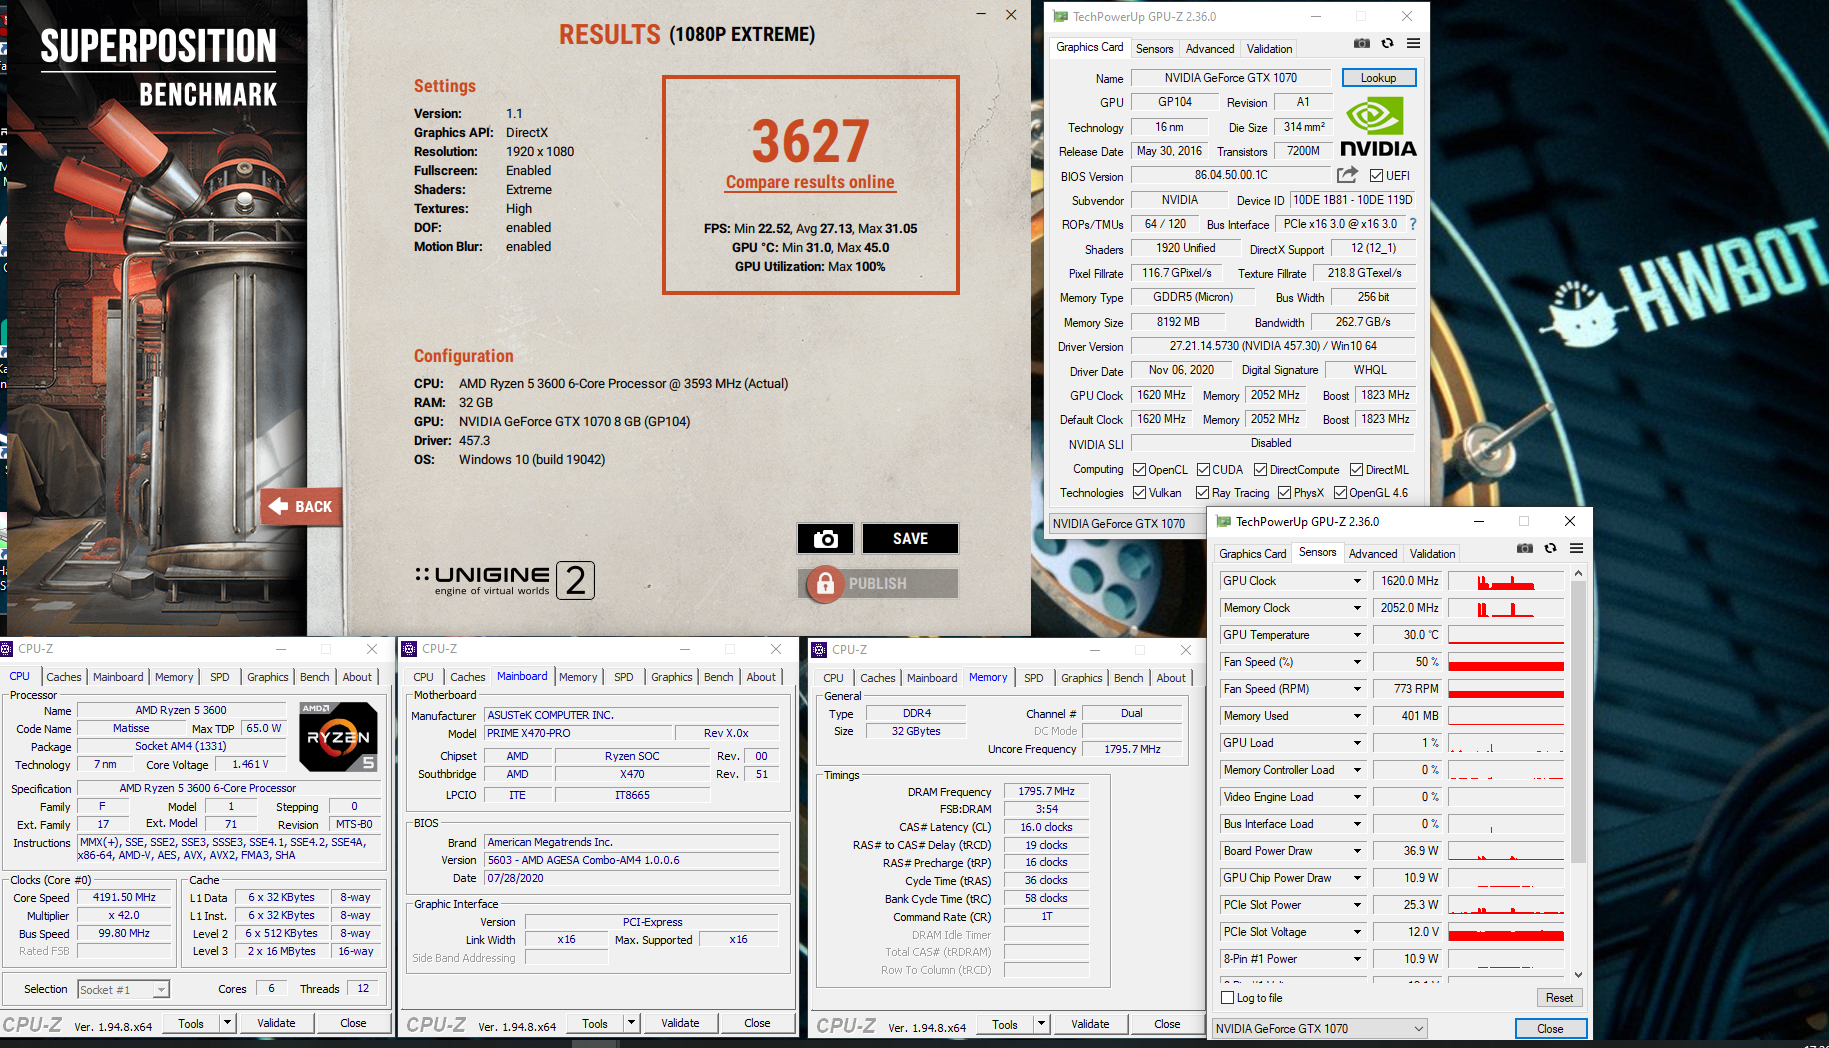Open the Memory Clock sensor dropdown

pyautogui.click(x=1357, y=608)
